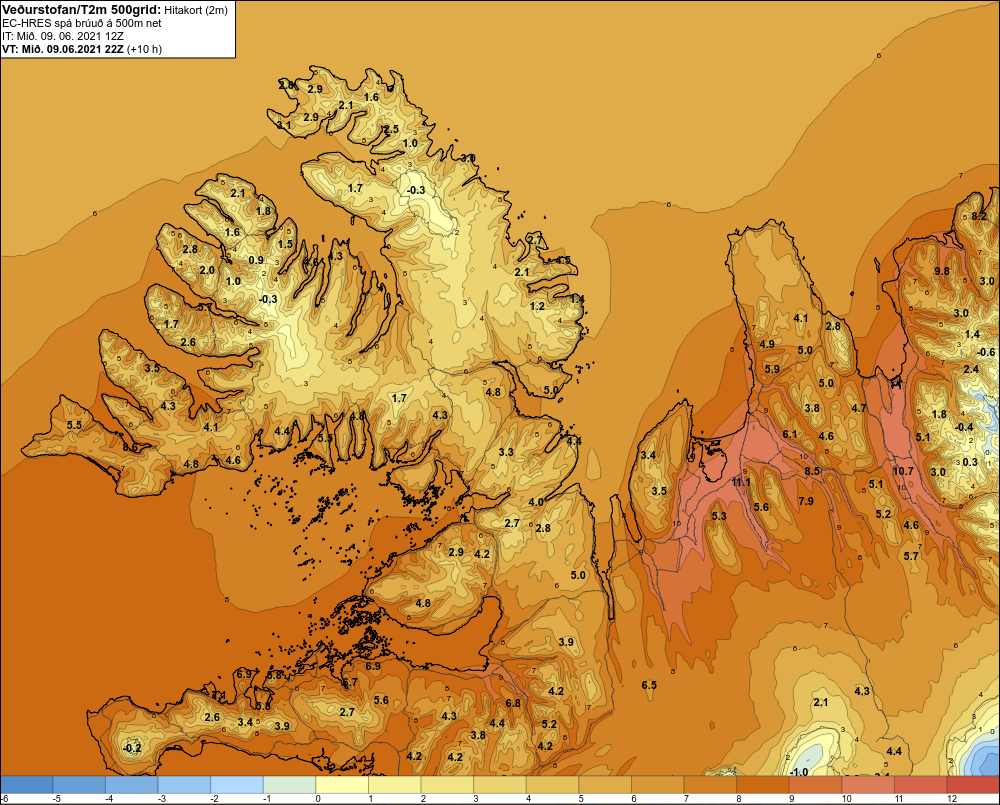Click the light blue swatch between -2 and -1

237,784
